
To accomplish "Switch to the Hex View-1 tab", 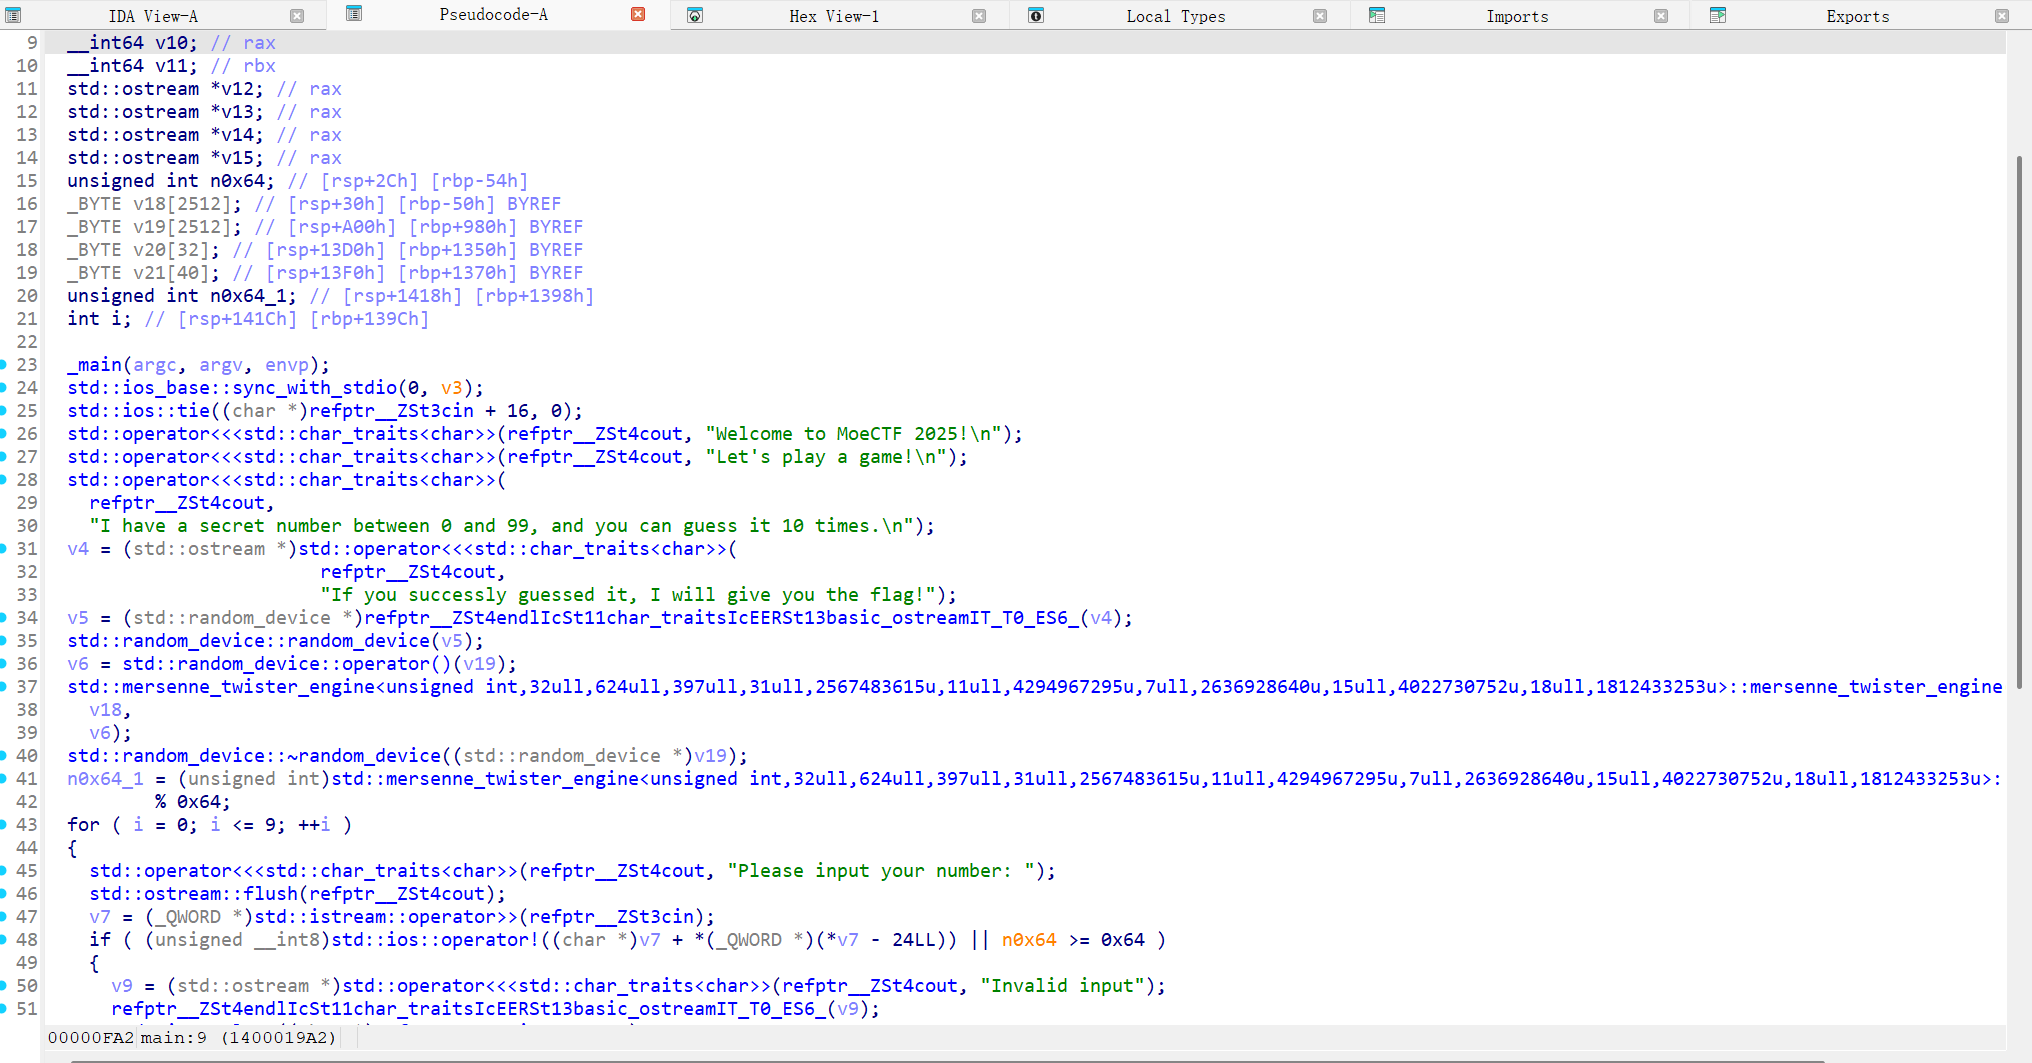I will [x=833, y=16].
